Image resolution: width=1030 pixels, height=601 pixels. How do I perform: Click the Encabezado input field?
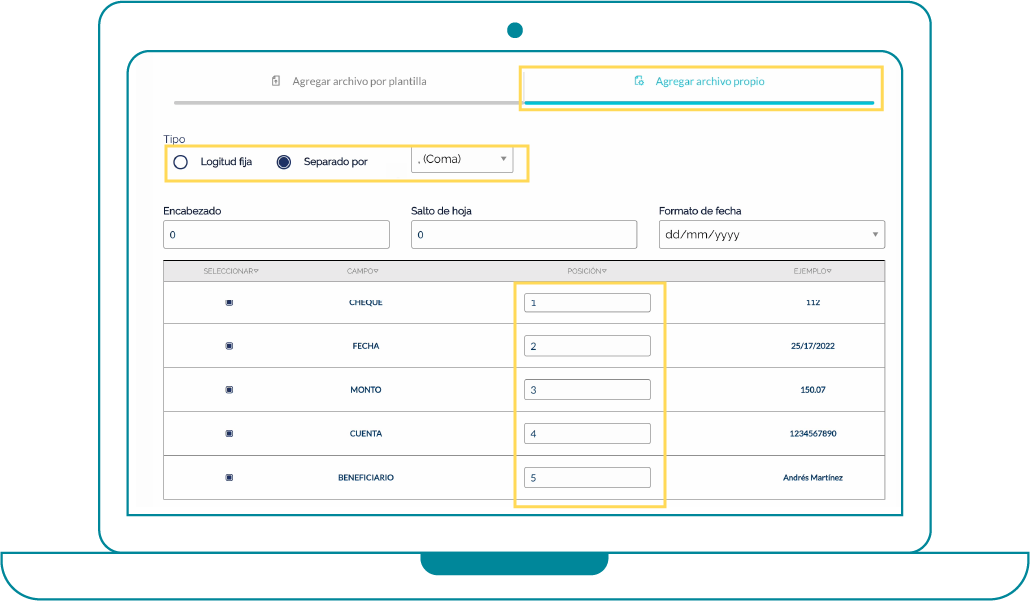[276, 234]
